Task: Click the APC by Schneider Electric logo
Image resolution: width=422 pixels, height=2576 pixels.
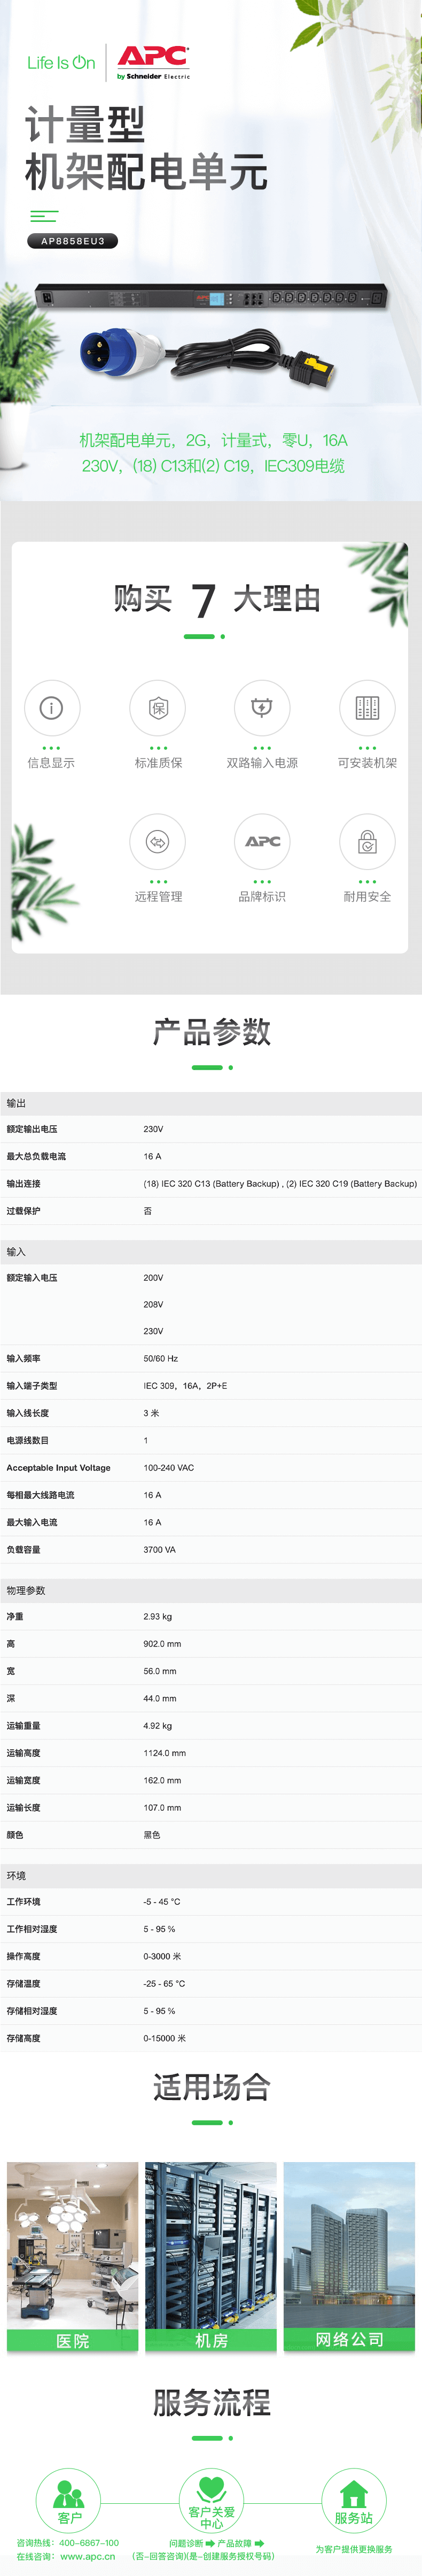Action: click(153, 62)
